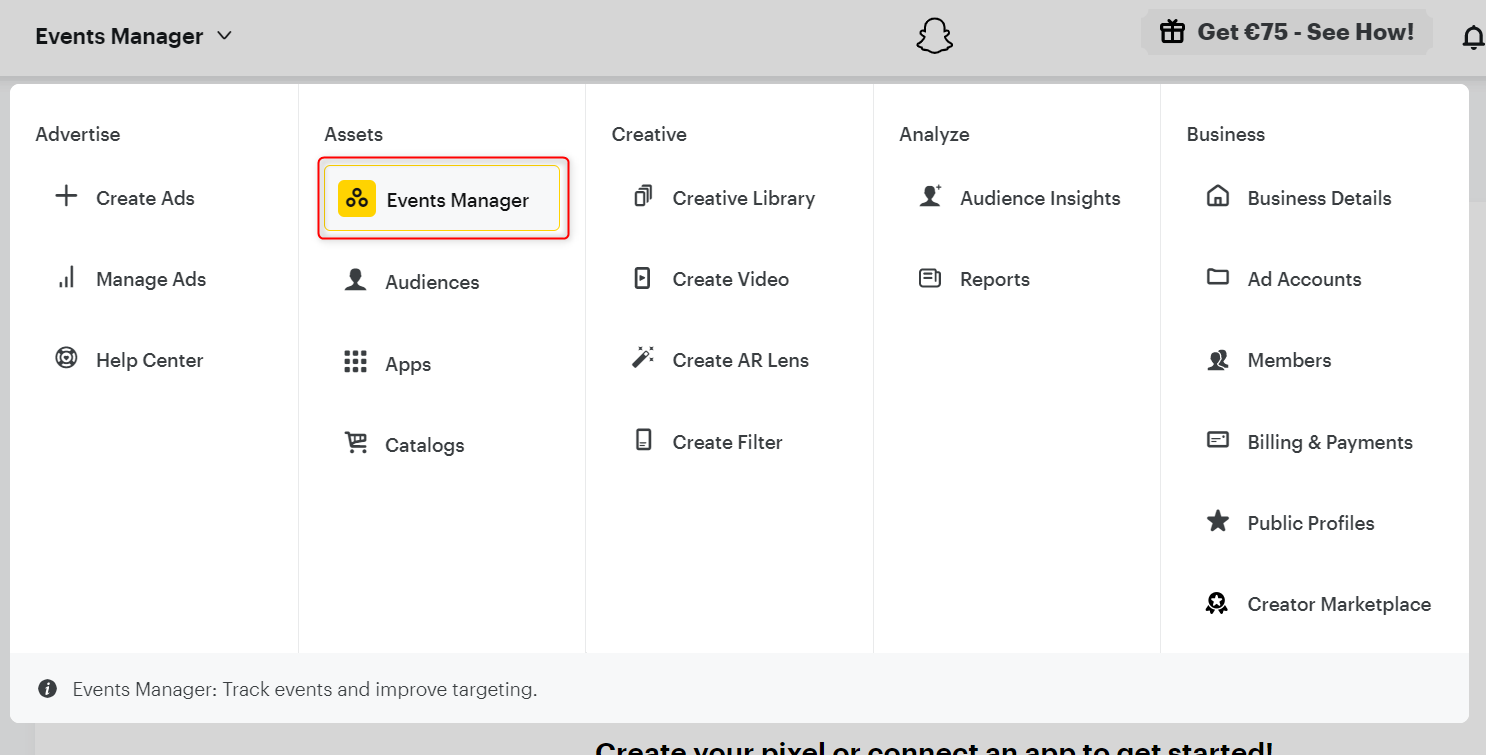
Task: Click the gift icon in the promo banner
Action: (x=1172, y=32)
